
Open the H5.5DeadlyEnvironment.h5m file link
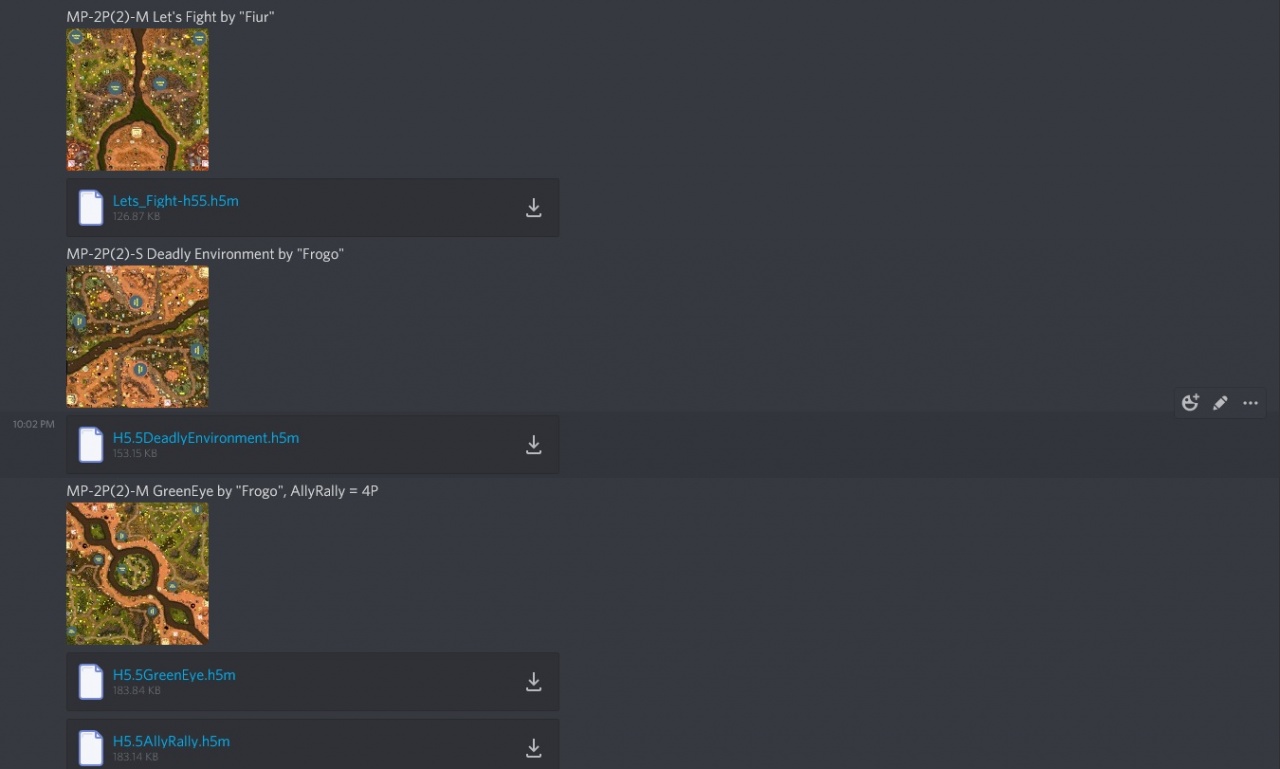(205, 438)
